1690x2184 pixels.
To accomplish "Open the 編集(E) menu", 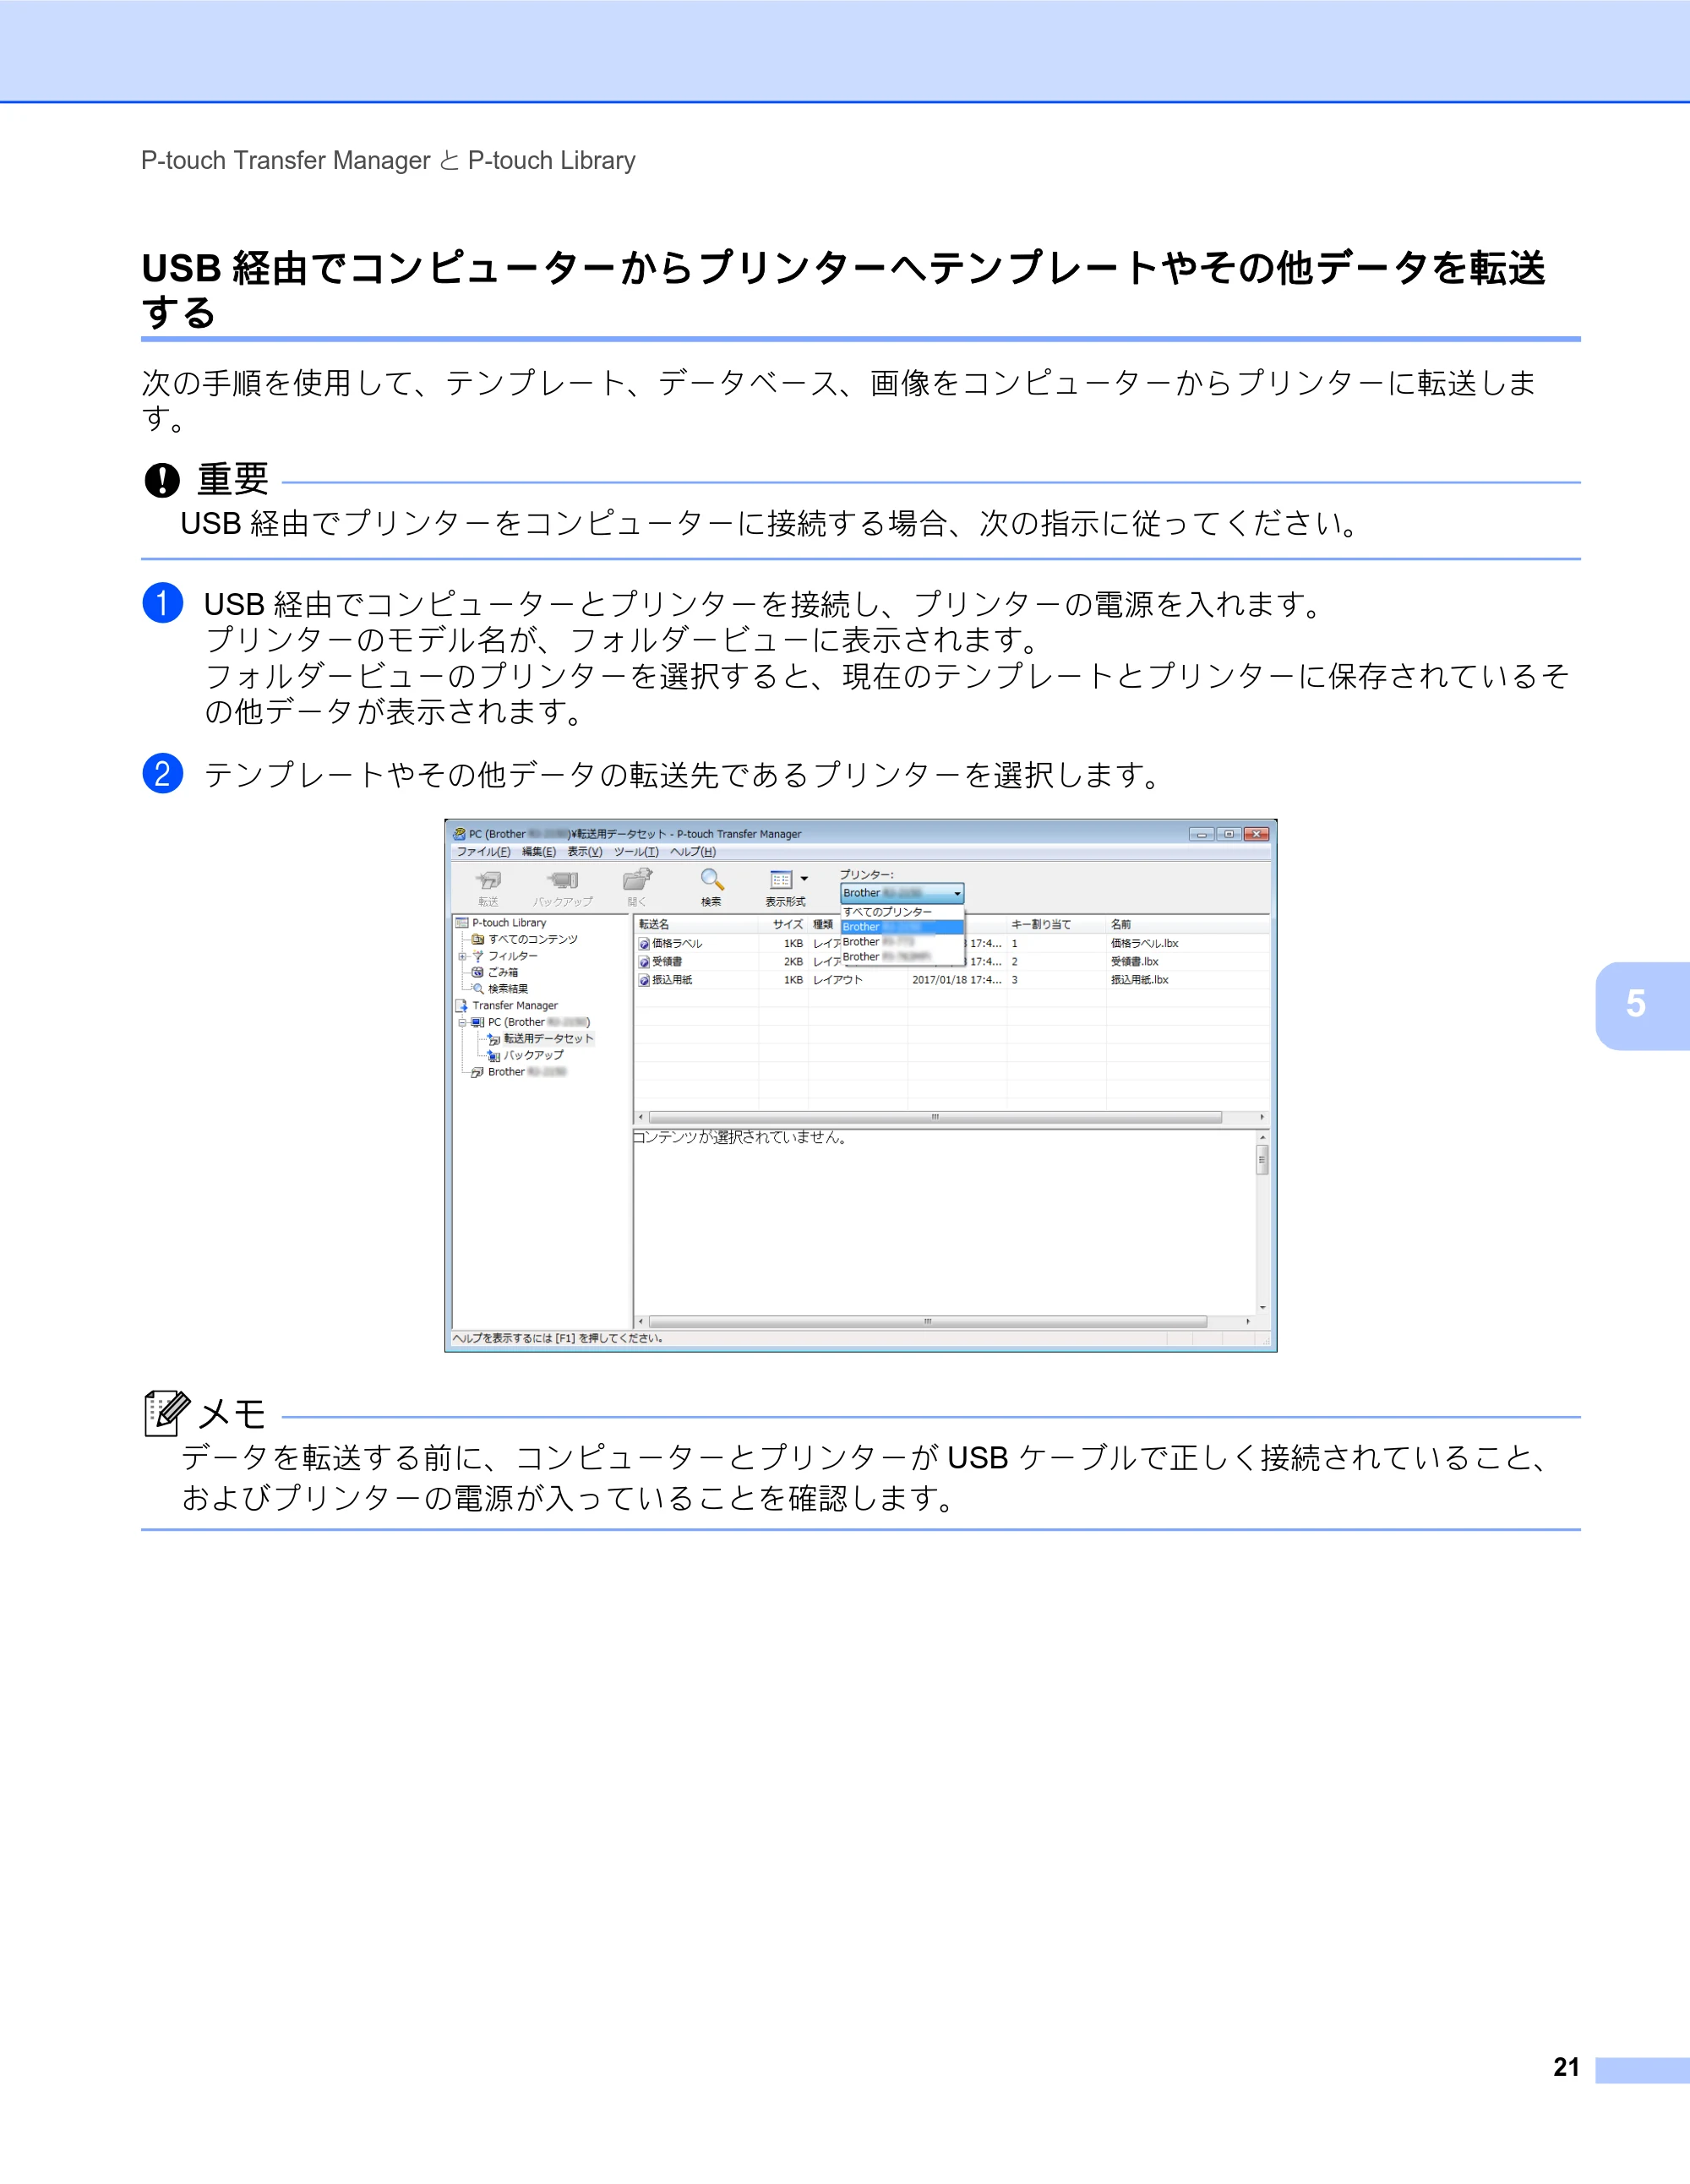I will (539, 852).
